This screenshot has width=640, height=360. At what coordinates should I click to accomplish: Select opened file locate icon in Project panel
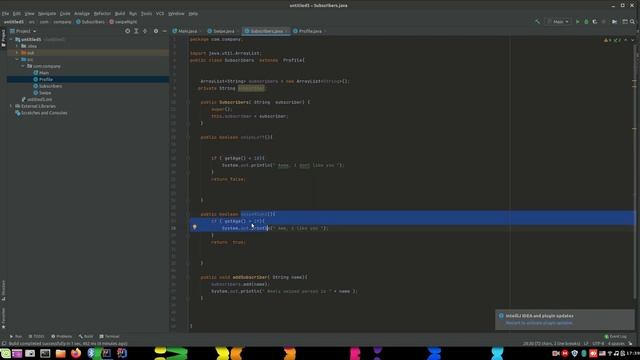(x=128, y=31)
